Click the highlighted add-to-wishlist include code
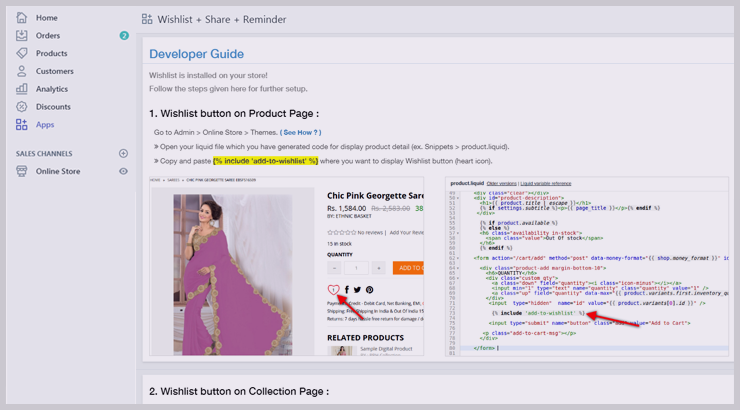 265,161
